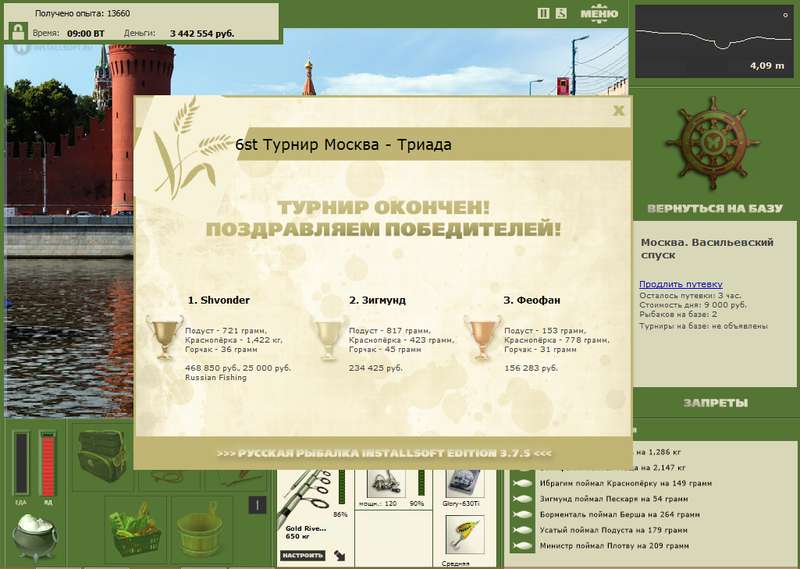
Task: Click log entry Ибрагим поймал Краснопёрку
Action: pyautogui.click(x=626, y=483)
